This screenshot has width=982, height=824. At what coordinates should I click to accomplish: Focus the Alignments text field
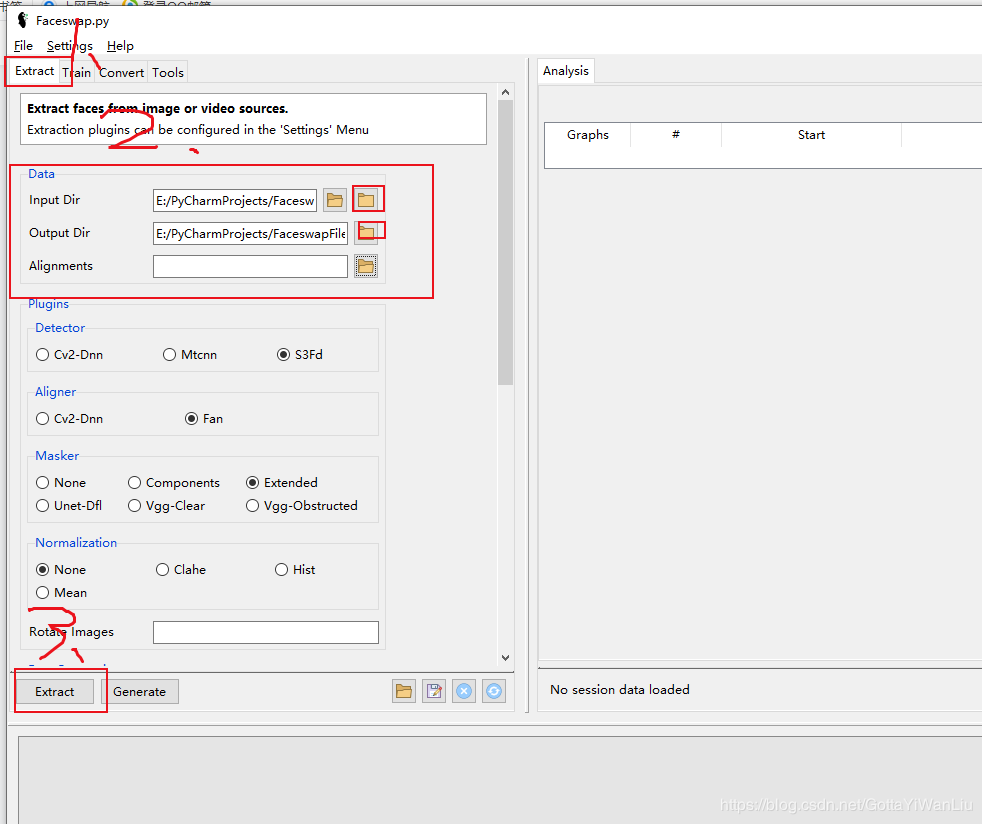[x=251, y=266]
